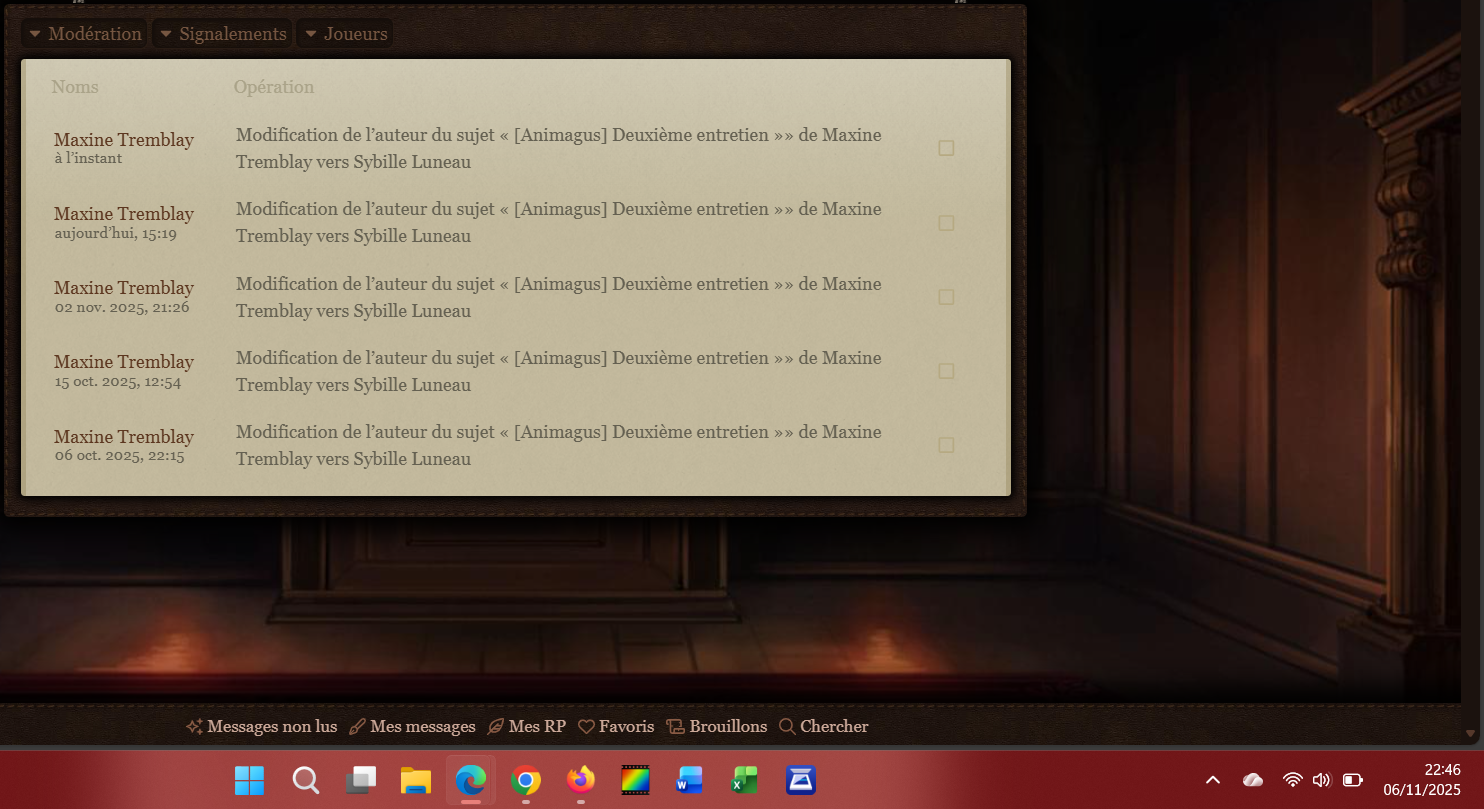The height and width of the screenshot is (809, 1484).
Task: Click Maxine Tremblay name on 15 oct. entry
Action: (124, 362)
